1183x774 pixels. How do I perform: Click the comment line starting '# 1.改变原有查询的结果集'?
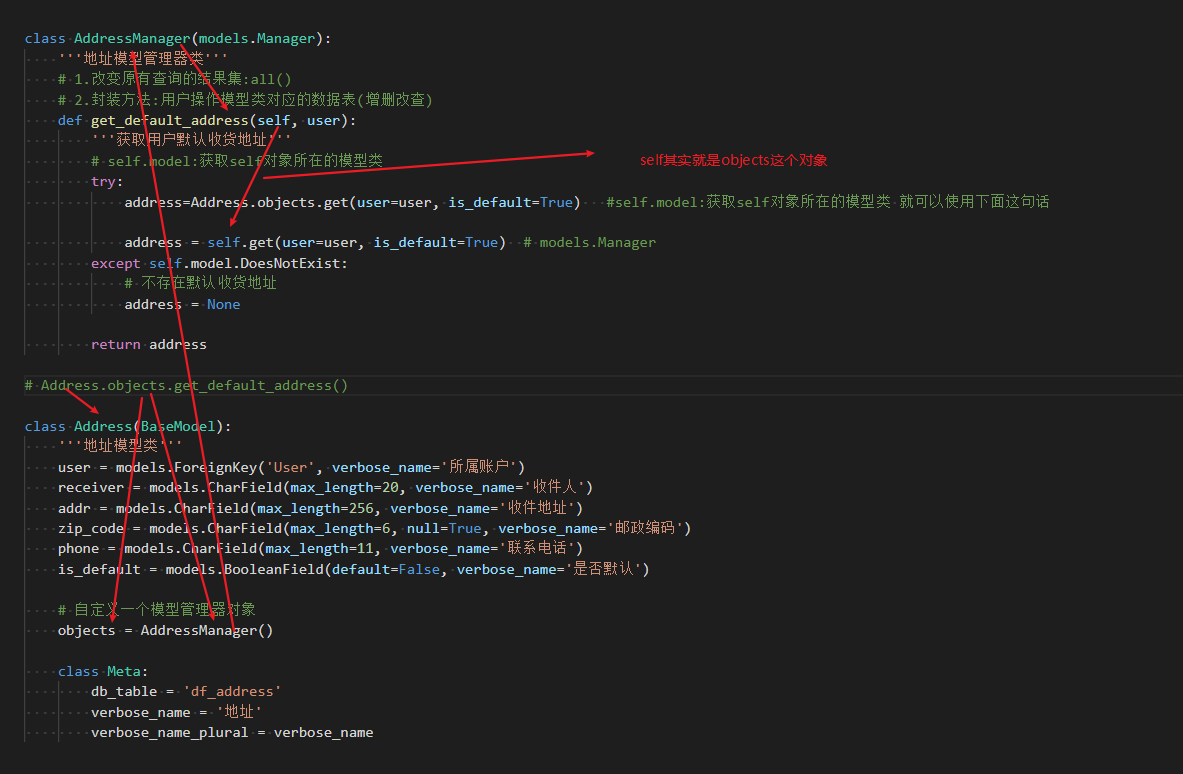tap(174, 79)
